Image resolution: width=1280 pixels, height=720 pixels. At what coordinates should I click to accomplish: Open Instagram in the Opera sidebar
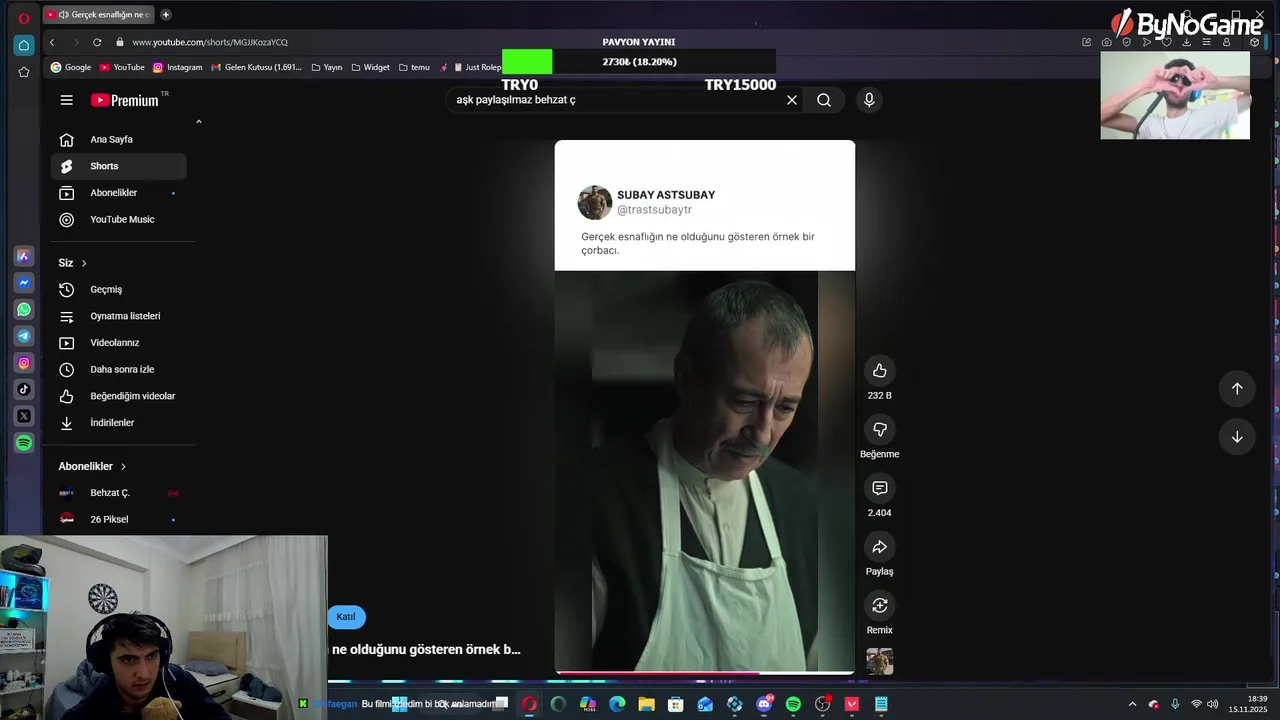(x=24, y=363)
